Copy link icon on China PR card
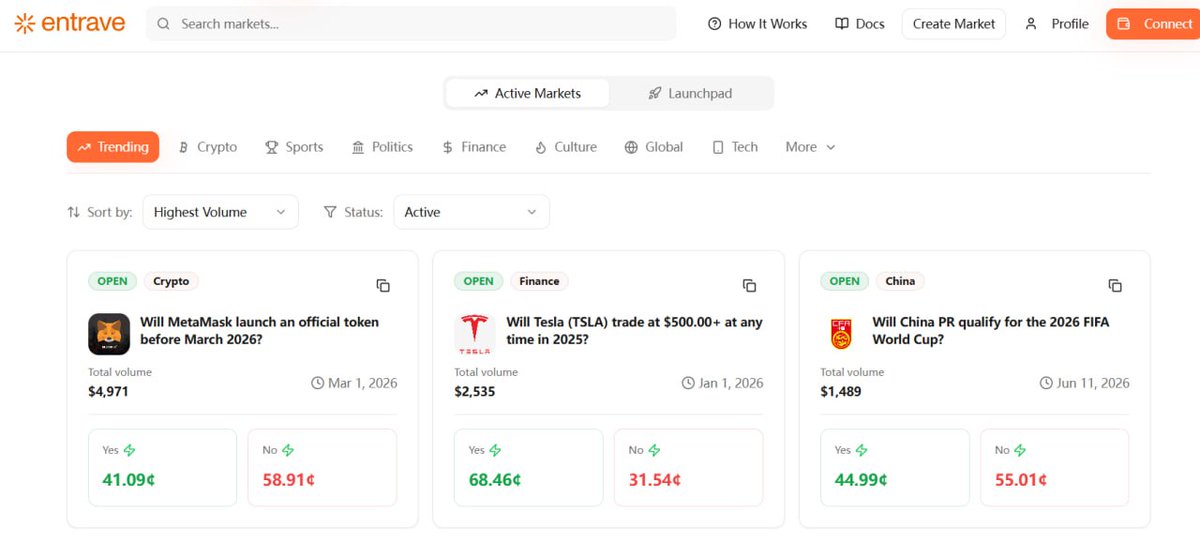This screenshot has height=542, width=1200. [1115, 285]
